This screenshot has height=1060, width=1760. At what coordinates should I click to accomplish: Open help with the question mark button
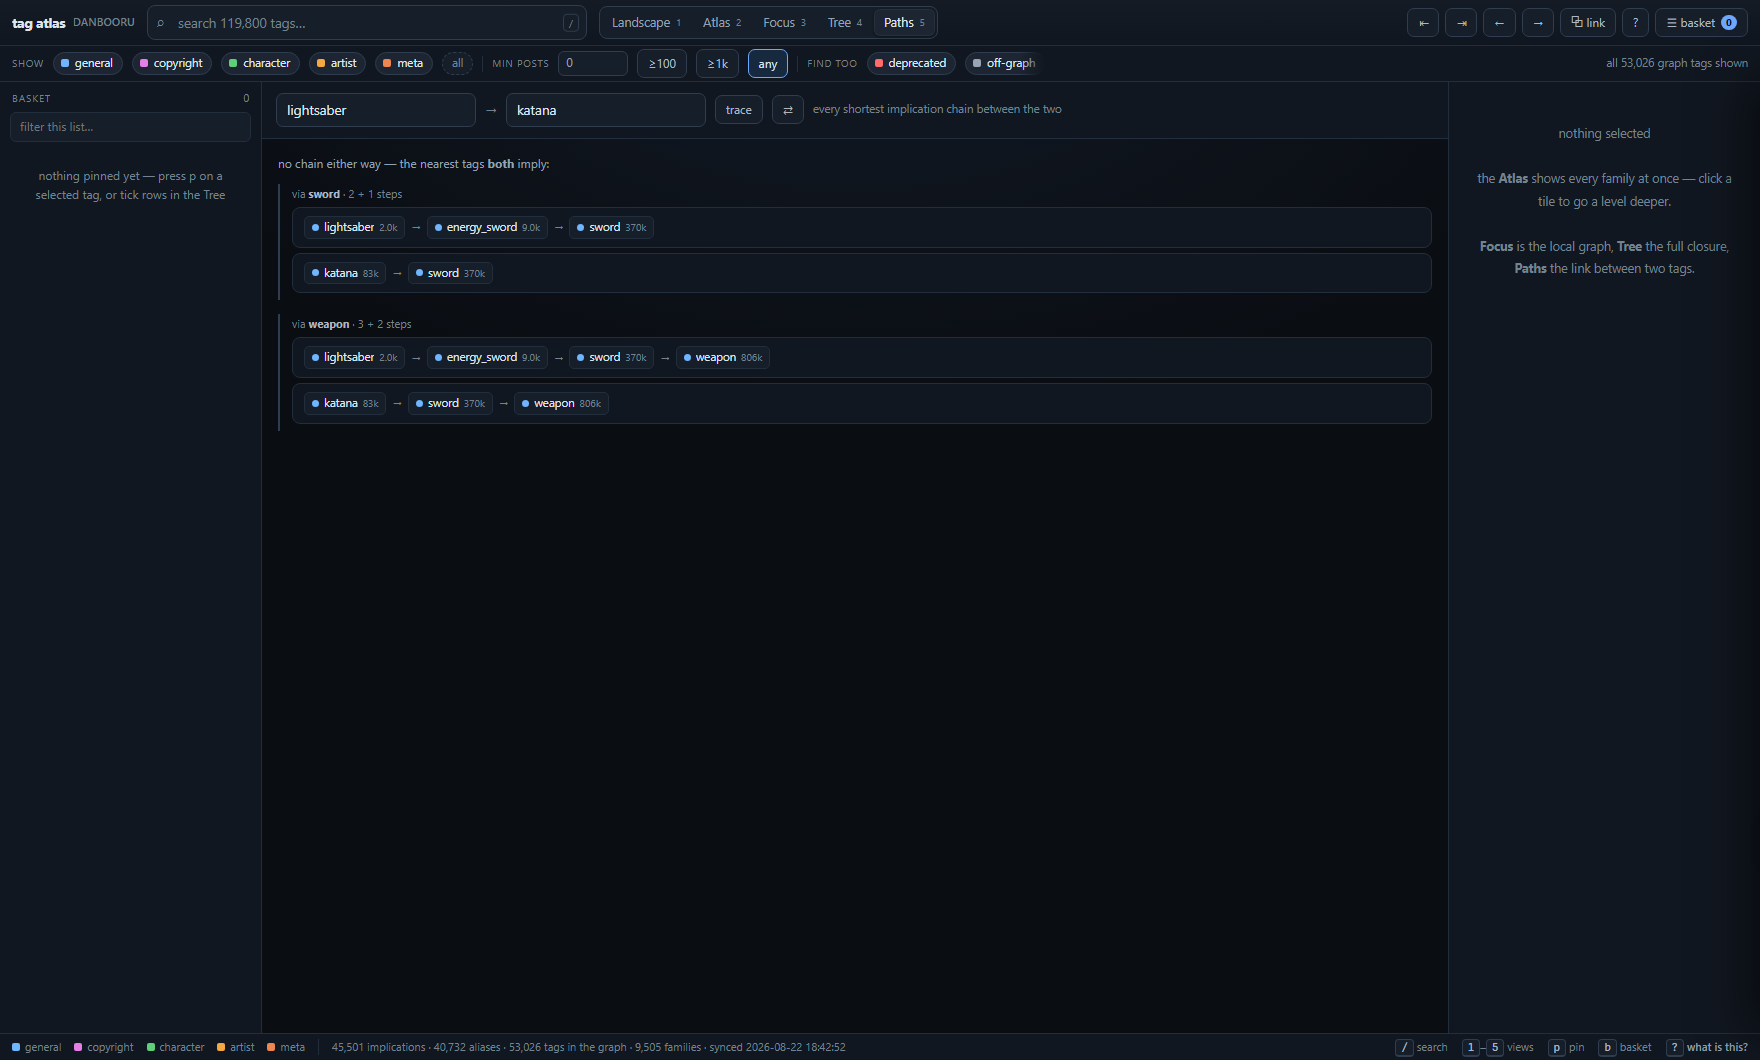(x=1635, y=22)
